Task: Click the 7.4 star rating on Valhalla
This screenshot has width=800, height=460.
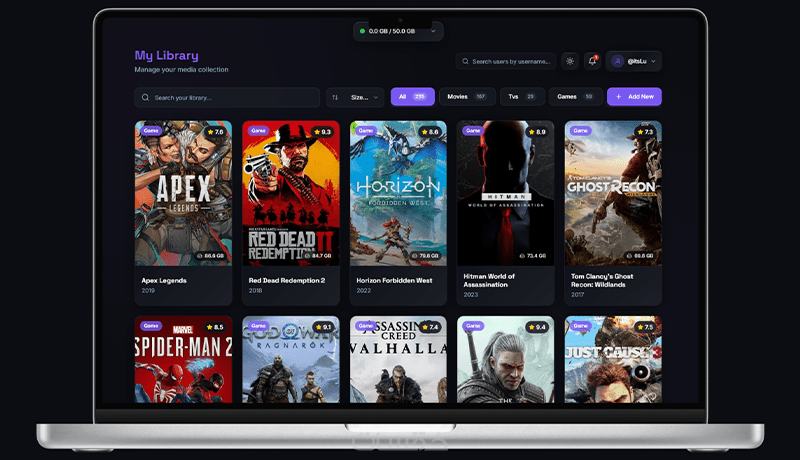Action: [430, 327]
